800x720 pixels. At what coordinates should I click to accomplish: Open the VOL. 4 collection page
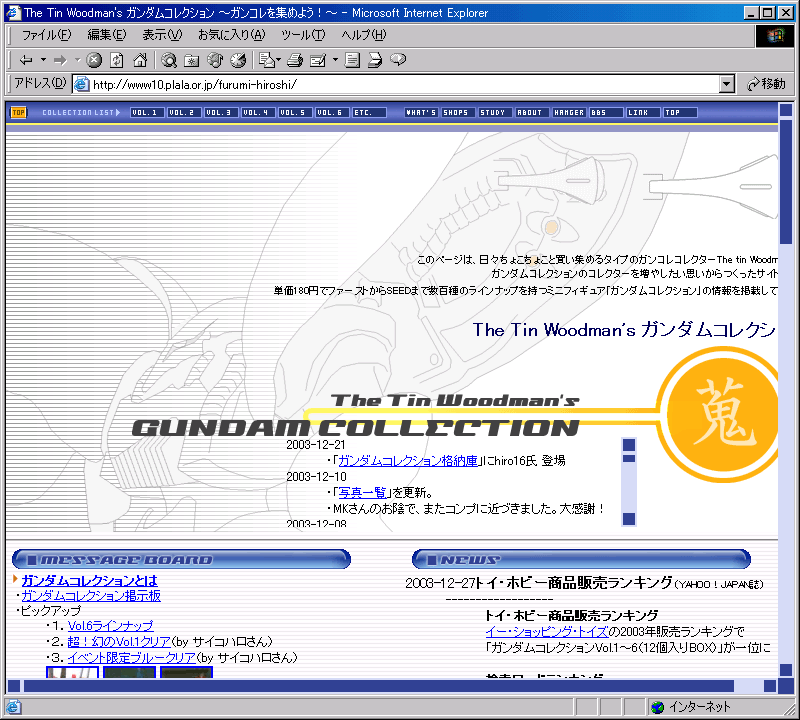(x=258, y=112)
